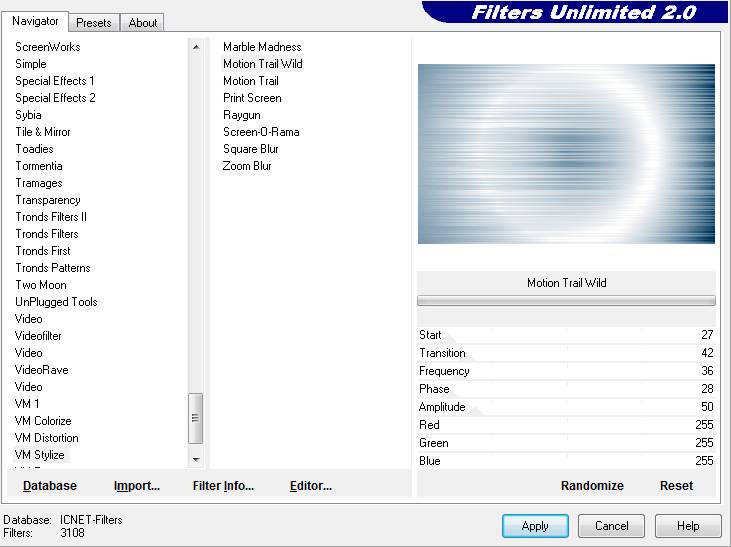Show Filter Info...
Viewport: 731px width, 547px height.
point(223,485)
